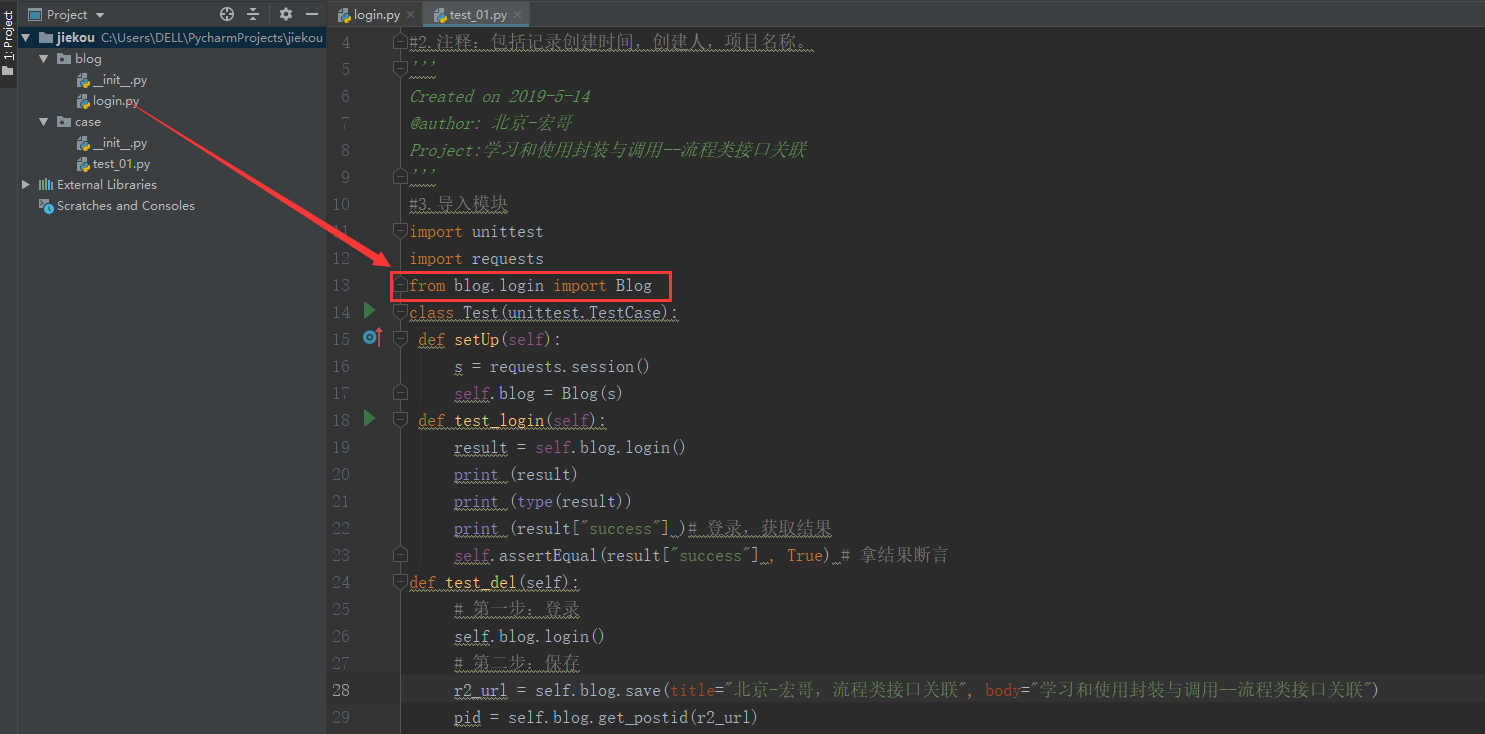The image size is (1485, 734).
Task: Click the locate-opened-file crosshair icon
Action: 227,14
